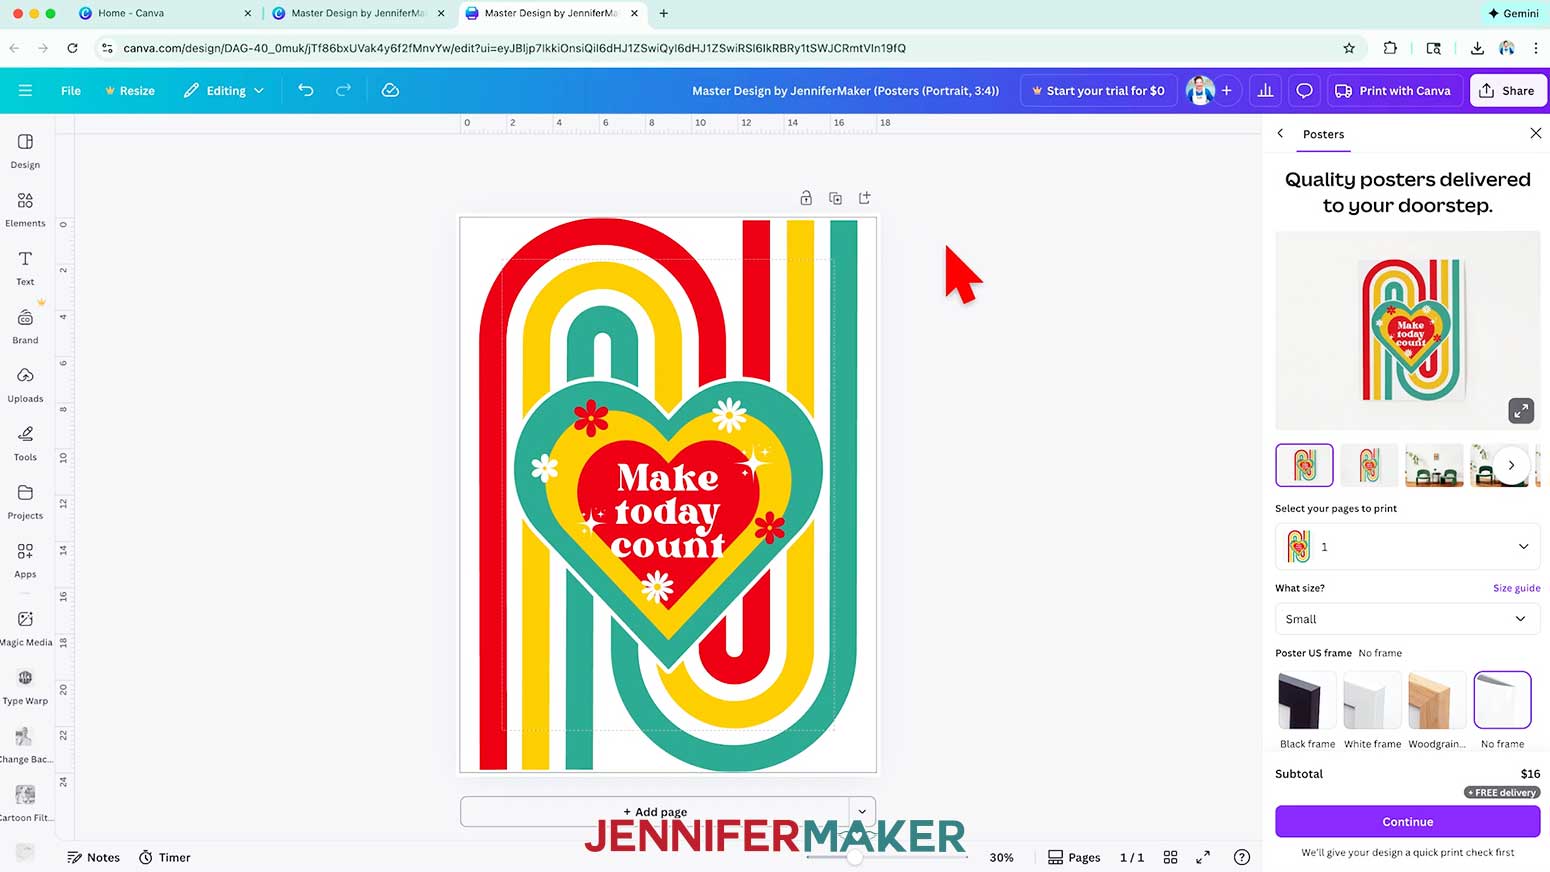1550x872 pixels.
Task: Select the Black frame option
Action: point(1307,710)
